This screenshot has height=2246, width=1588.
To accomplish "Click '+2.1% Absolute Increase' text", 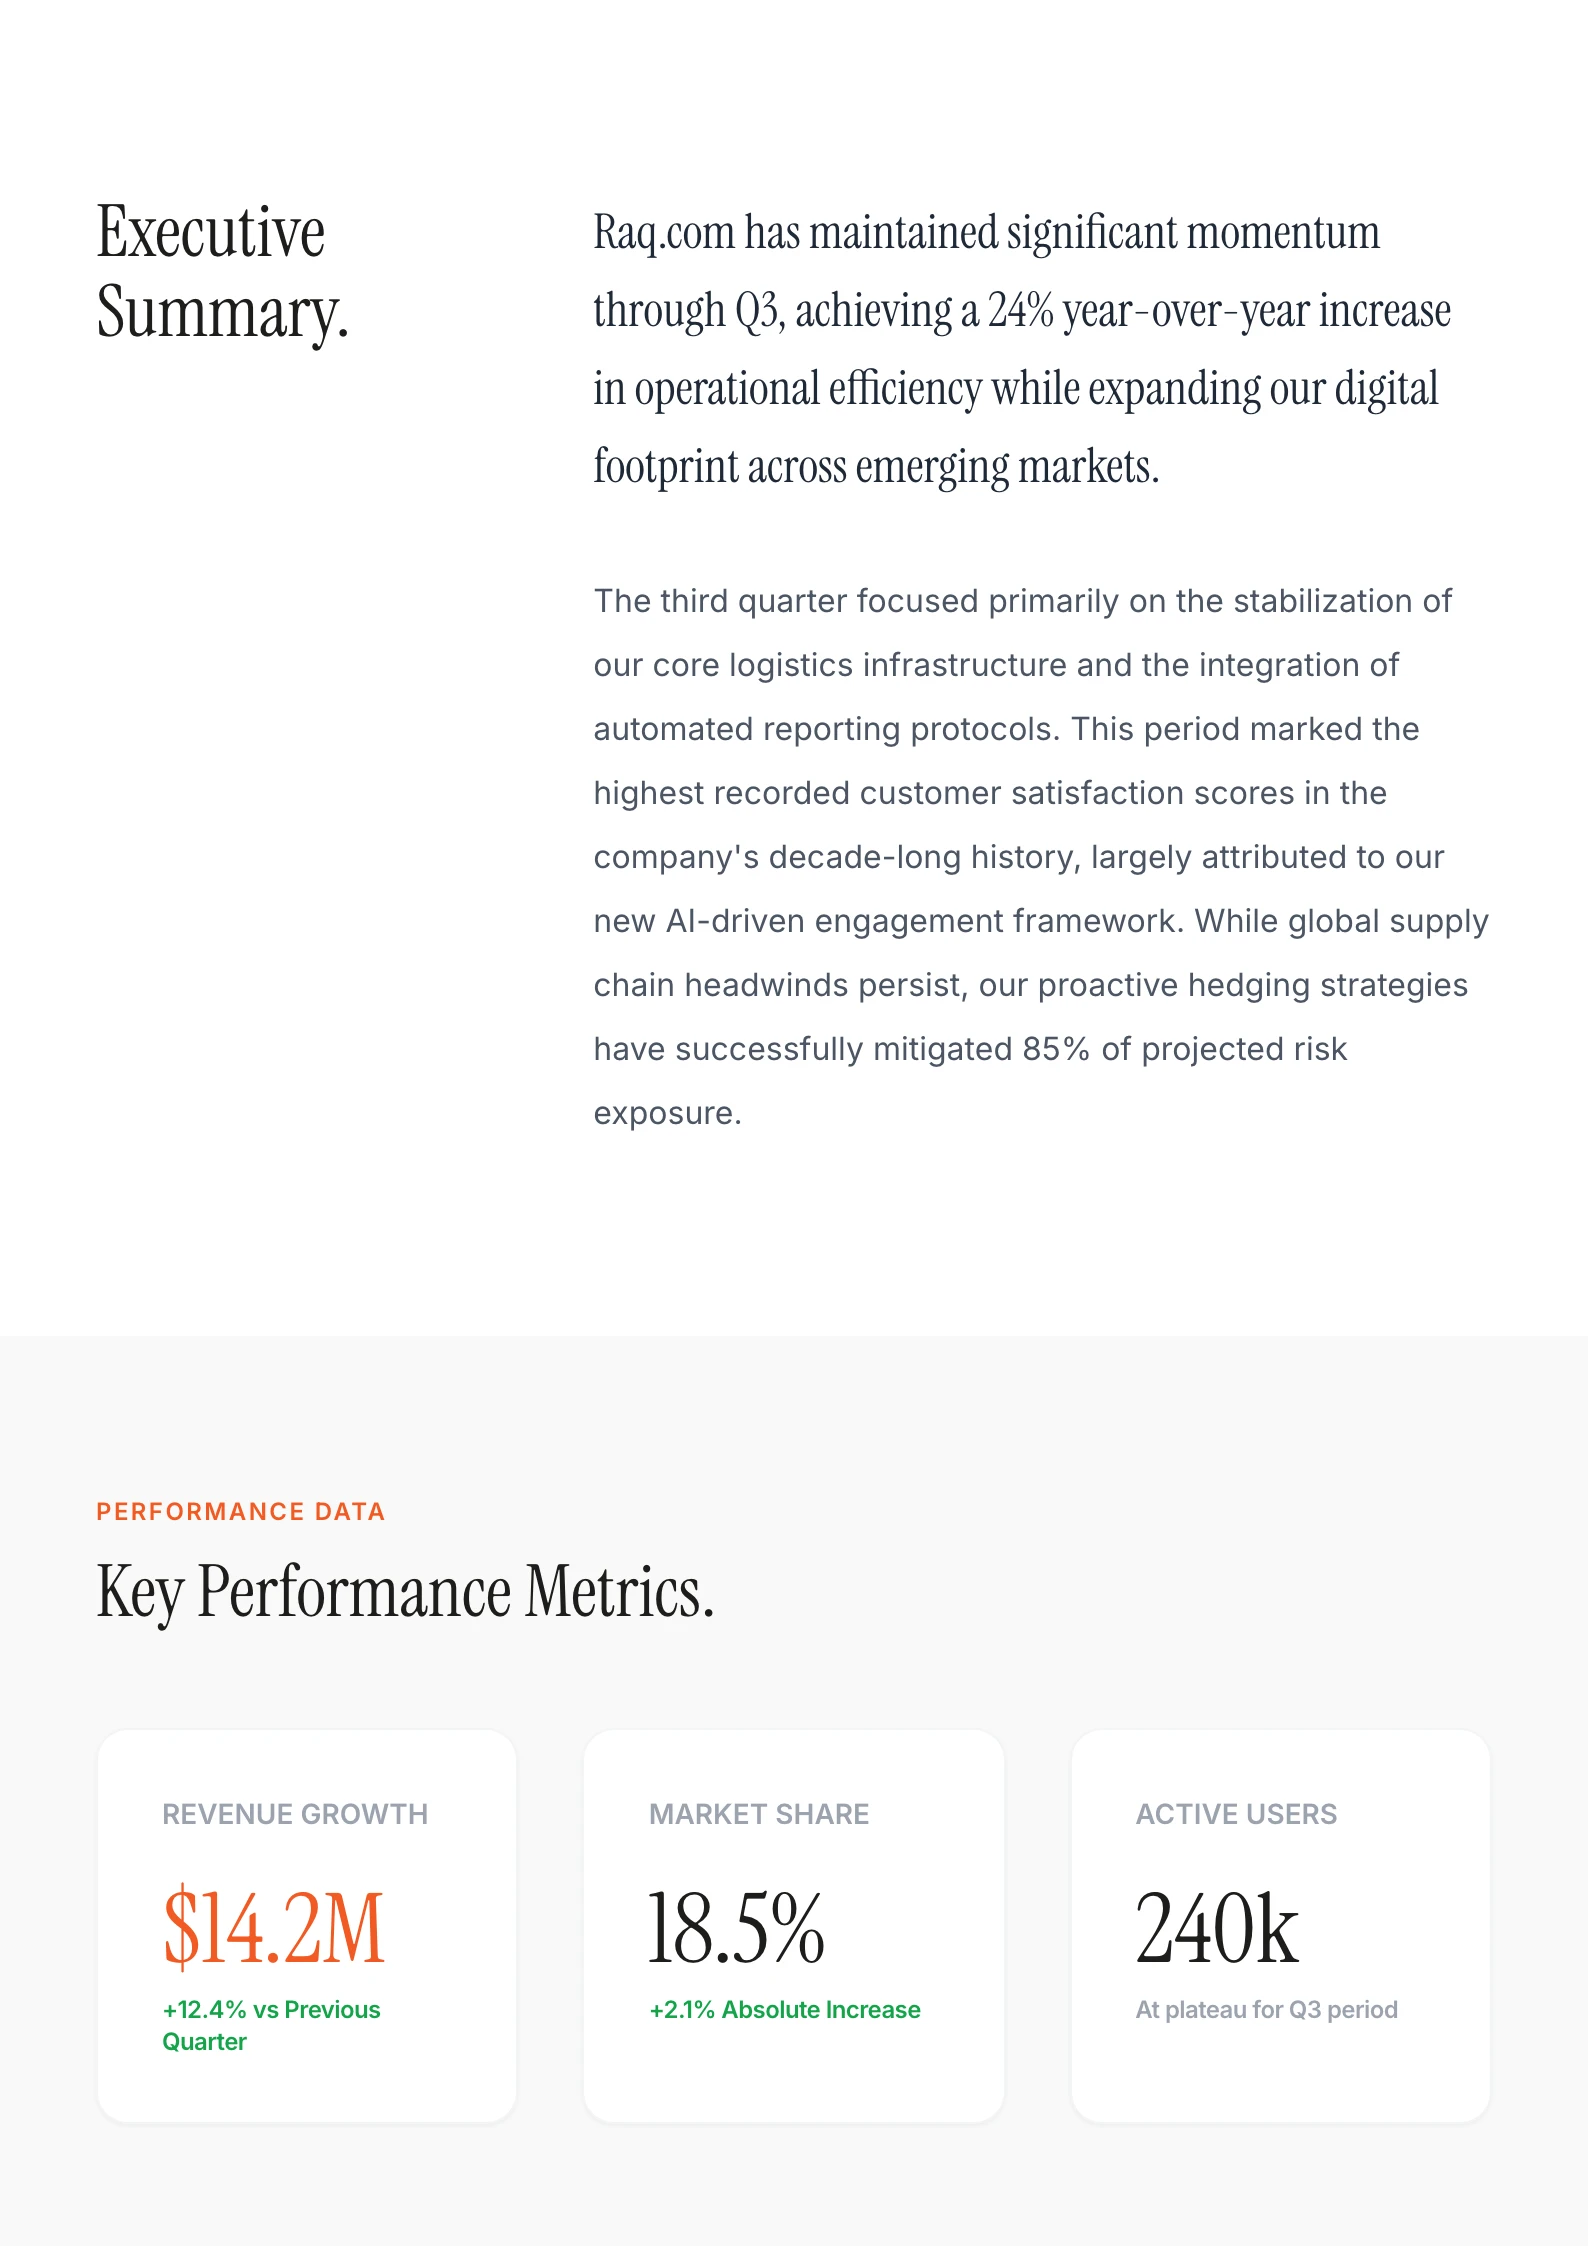I will 785,2010.
